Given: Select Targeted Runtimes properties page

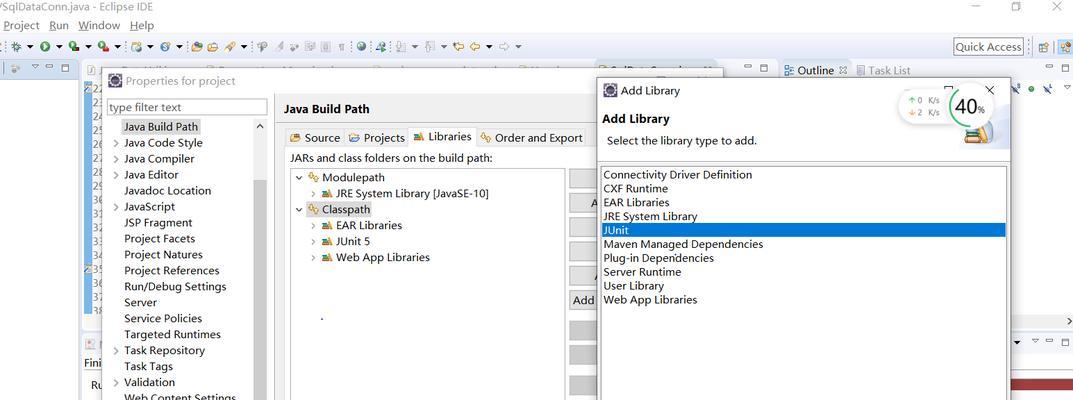Looking at the screenshot, I should click(172, 334).
